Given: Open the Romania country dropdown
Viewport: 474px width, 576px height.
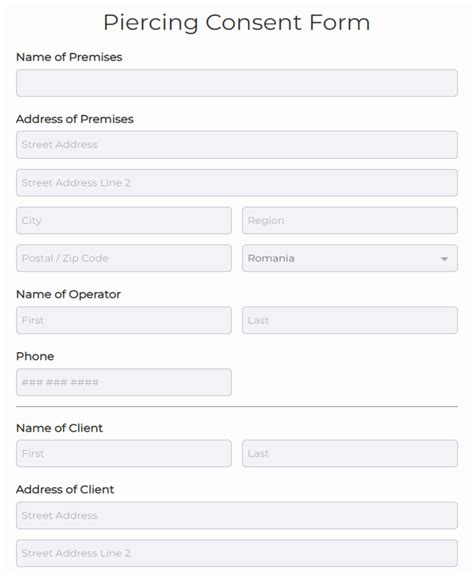Looking at the screenshot, I should click(350, 258).
